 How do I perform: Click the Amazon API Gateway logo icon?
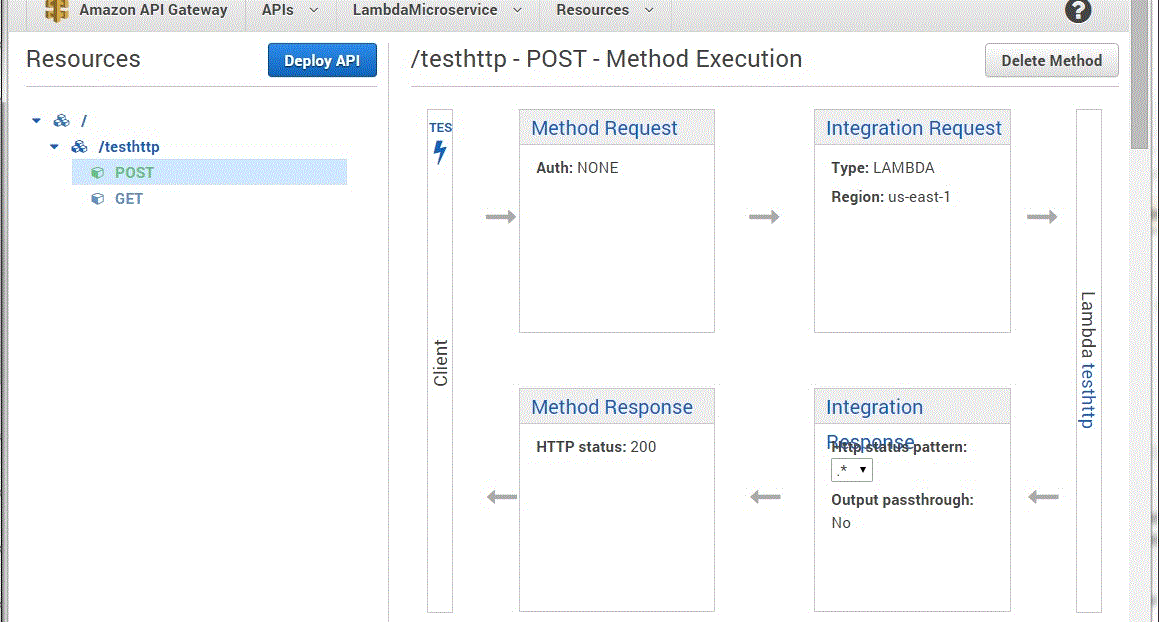[57, 11]
